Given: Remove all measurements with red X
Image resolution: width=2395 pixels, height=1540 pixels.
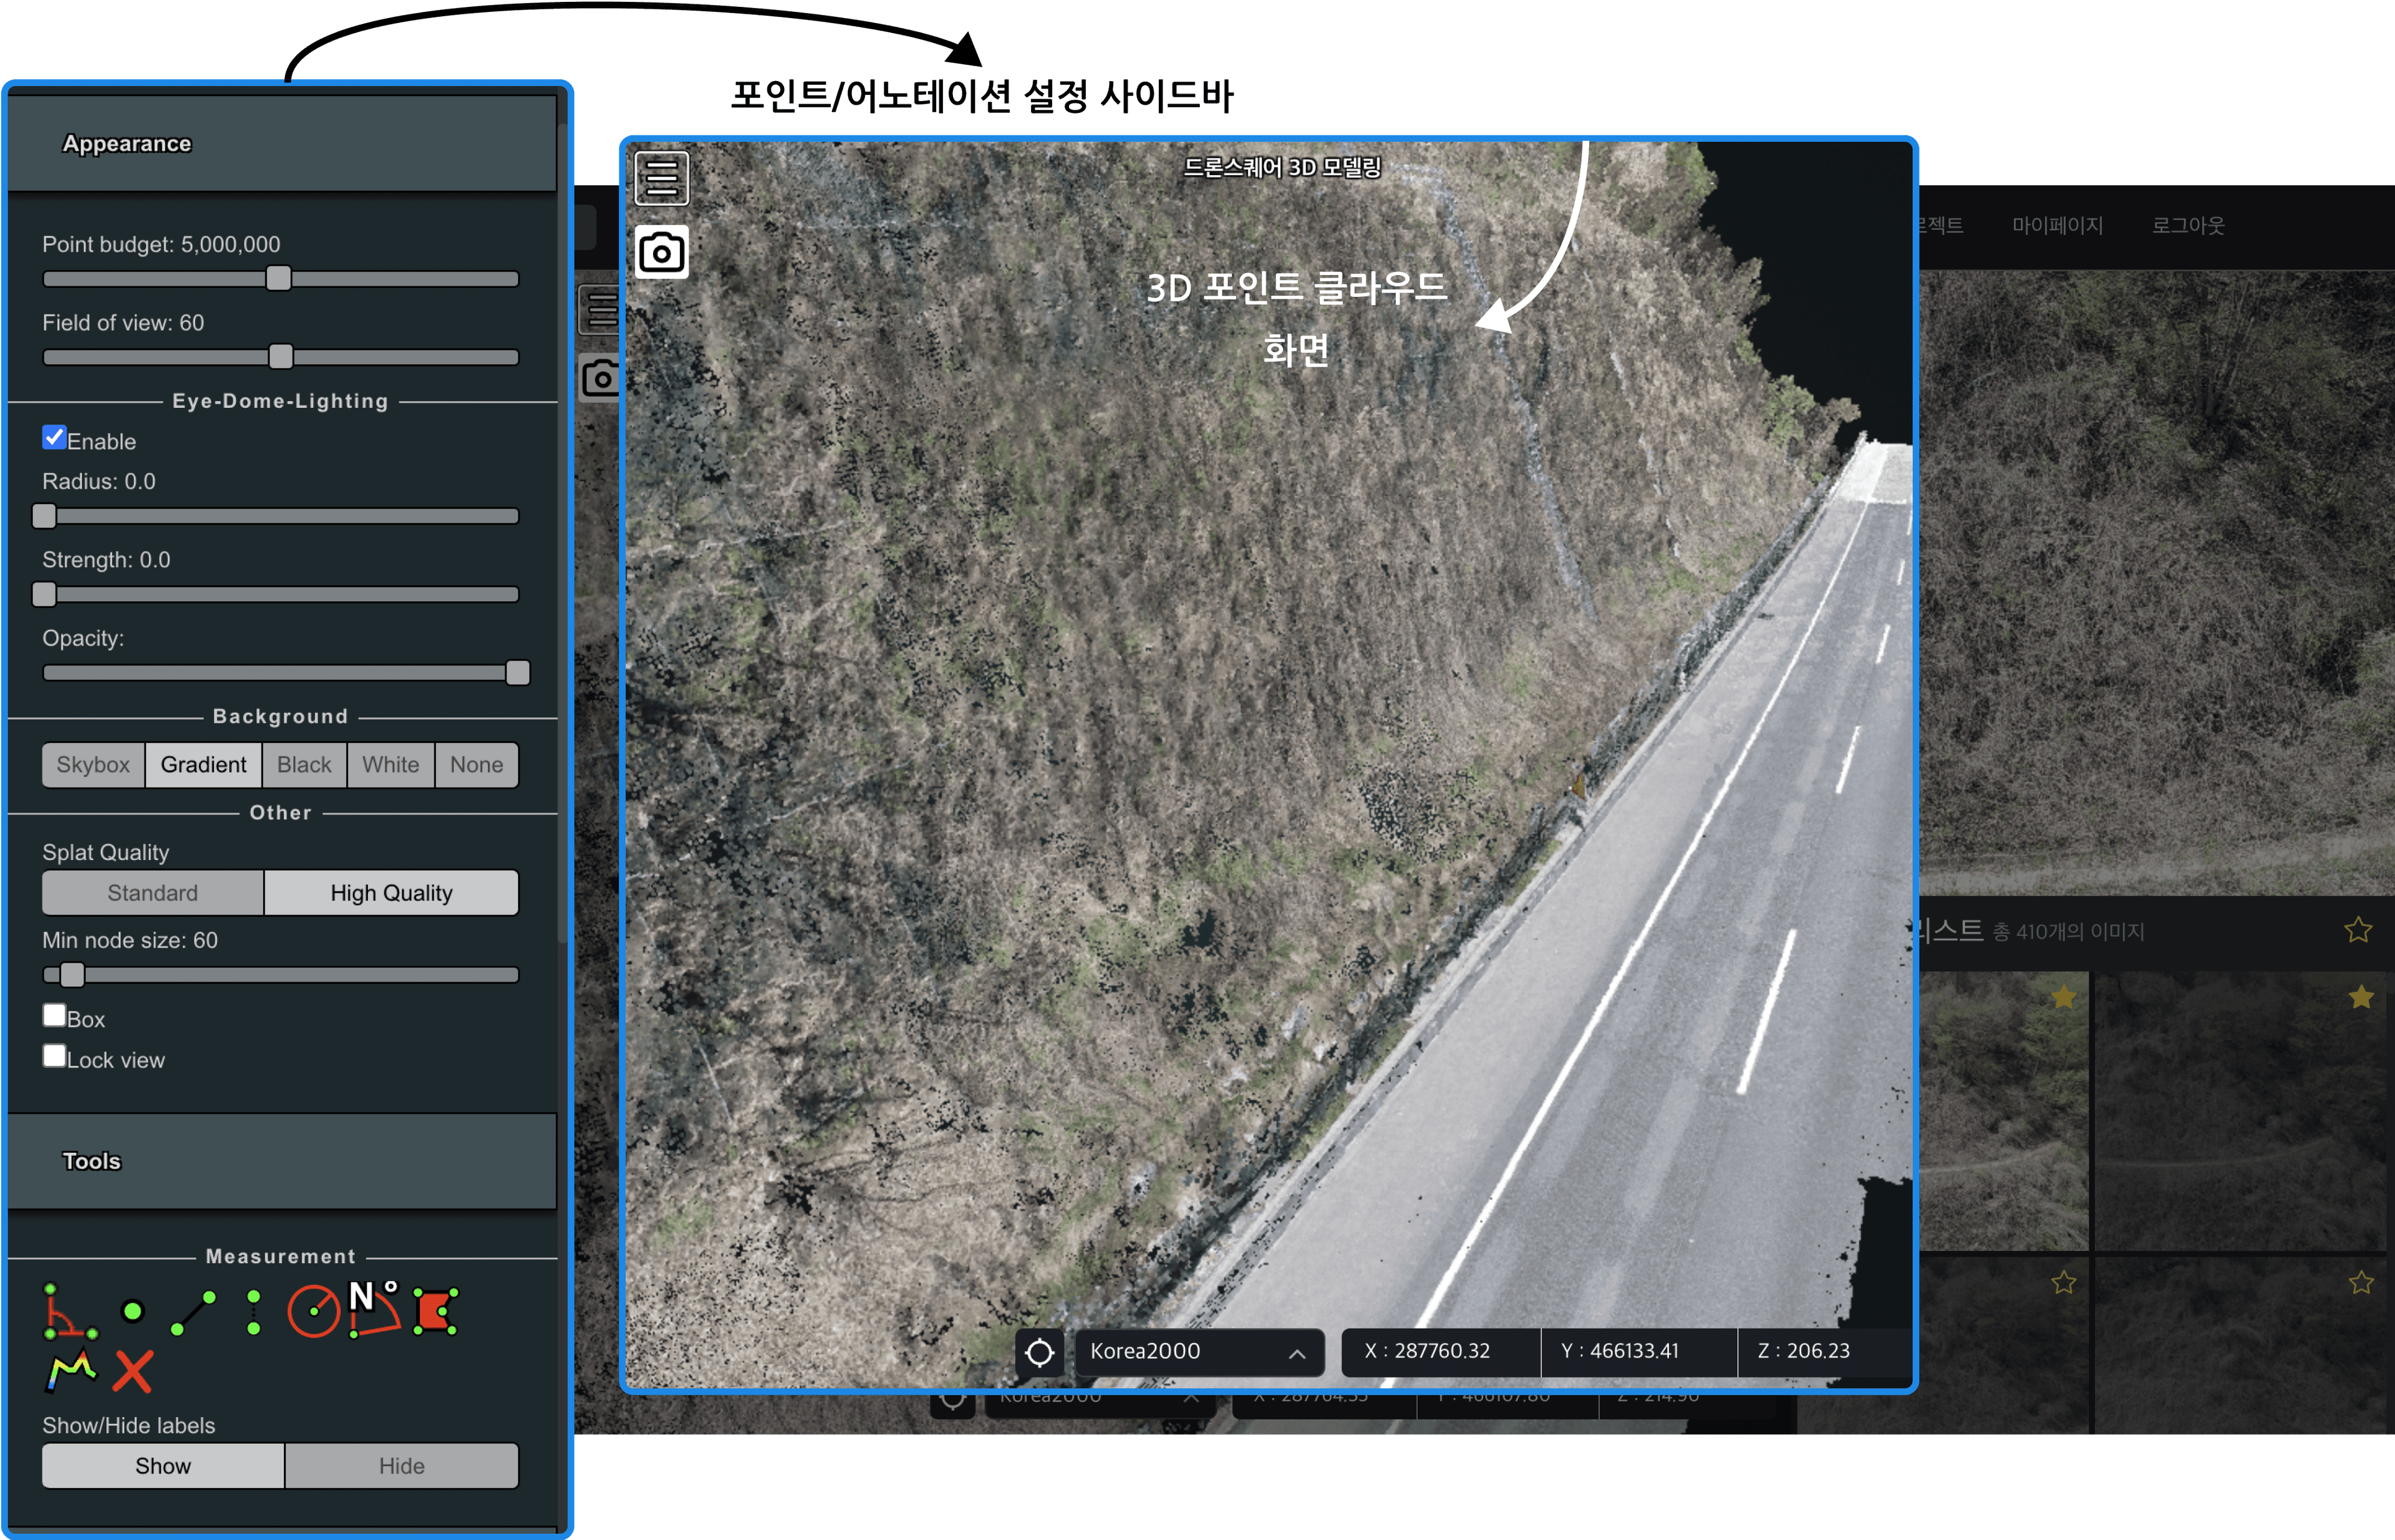Looking at the screenshot, I should coord(132,1371).
